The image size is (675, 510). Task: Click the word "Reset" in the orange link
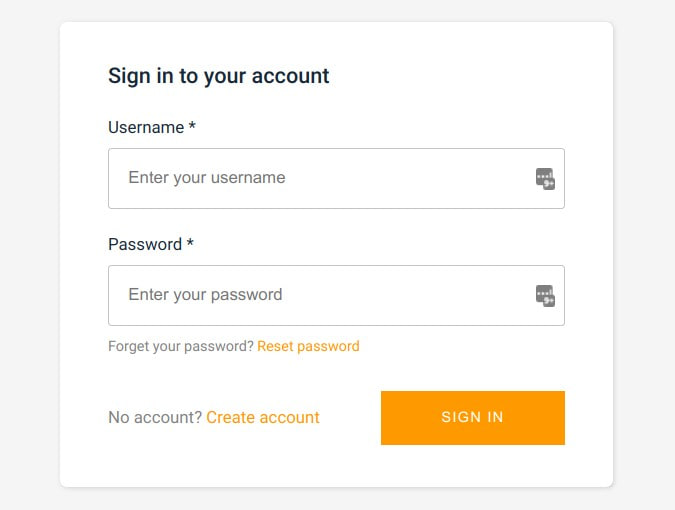pyautogui.click(x=276, y=346)
